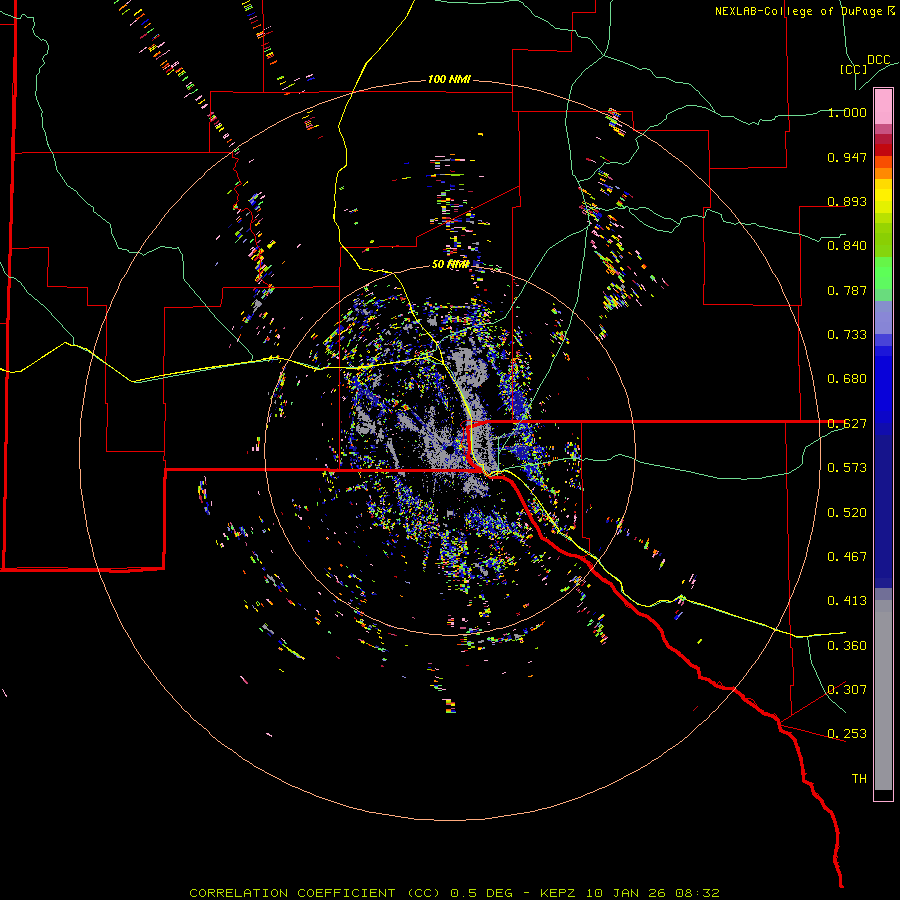Click the 0.680 color scale value
900x900 pixels.
(847, 379)
